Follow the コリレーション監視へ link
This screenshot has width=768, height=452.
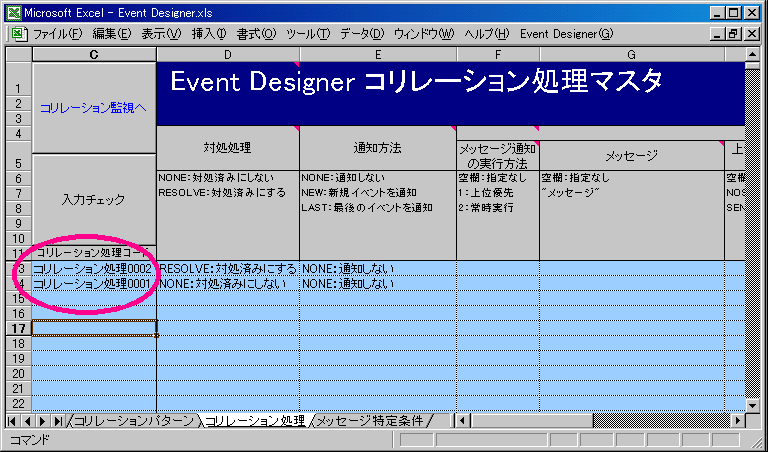tap(93, 108)
